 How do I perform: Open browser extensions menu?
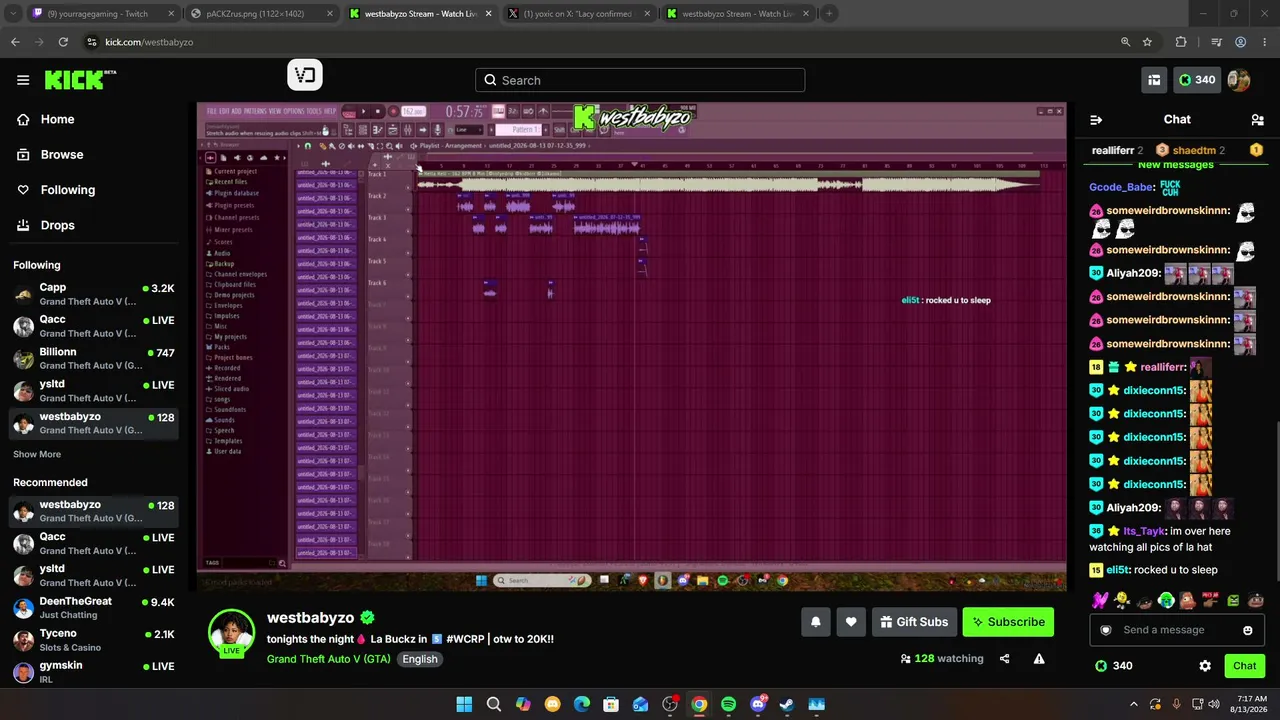tap(1181, 42)
